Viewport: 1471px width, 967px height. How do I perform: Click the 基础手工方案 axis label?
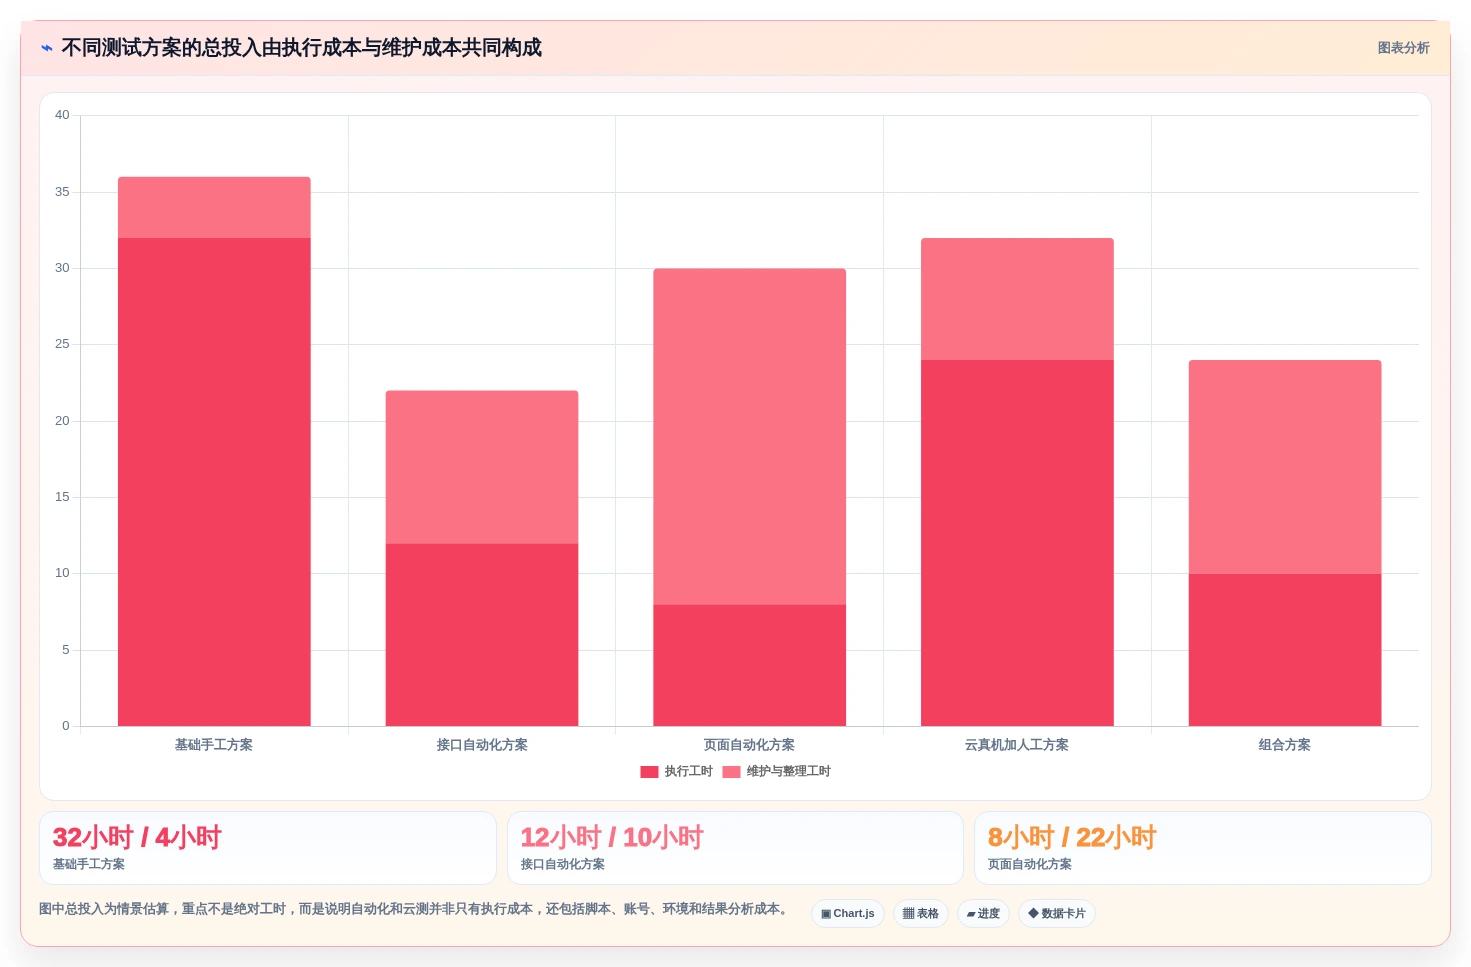point(214,745)
